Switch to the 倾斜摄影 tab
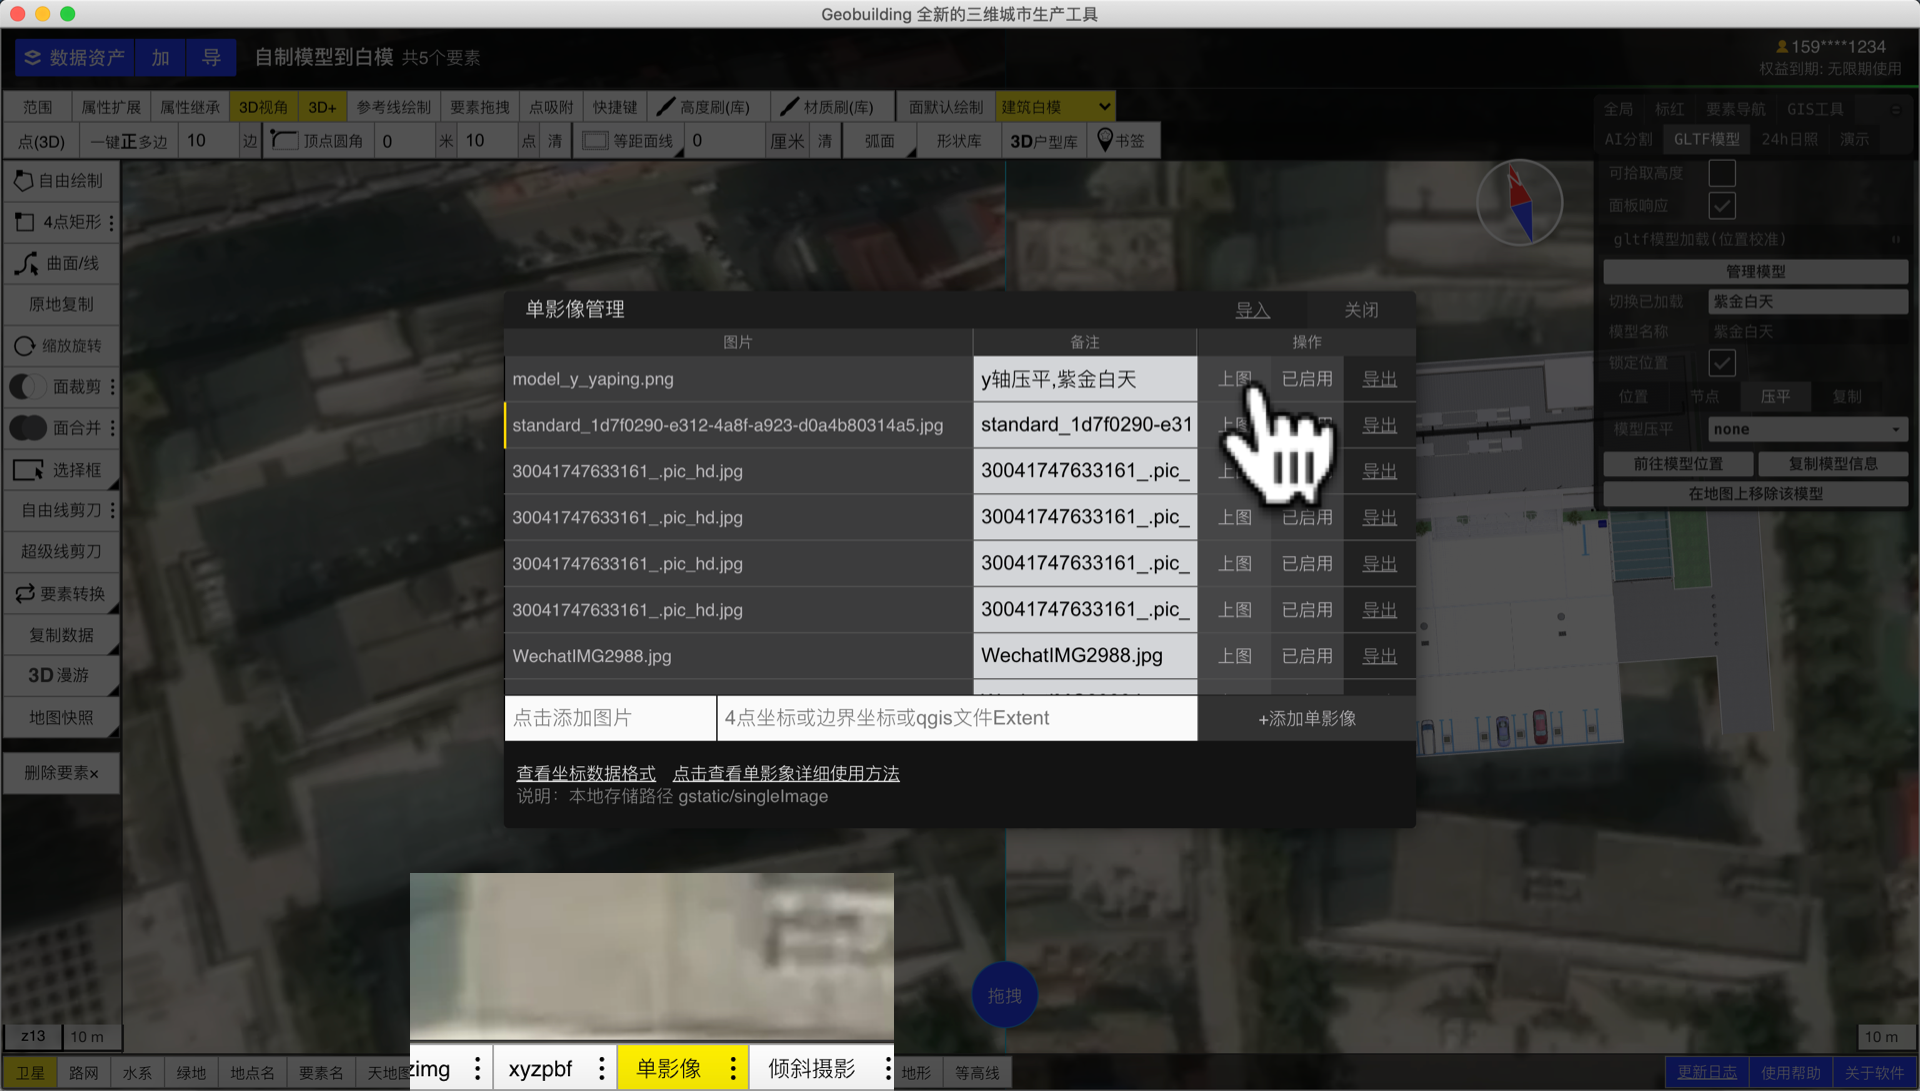 click(811, 1069)
